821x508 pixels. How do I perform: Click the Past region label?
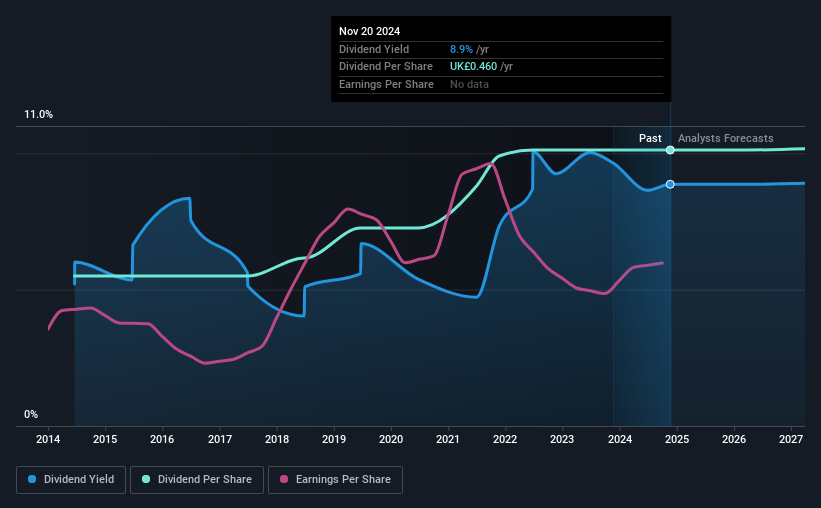(650, 138)
